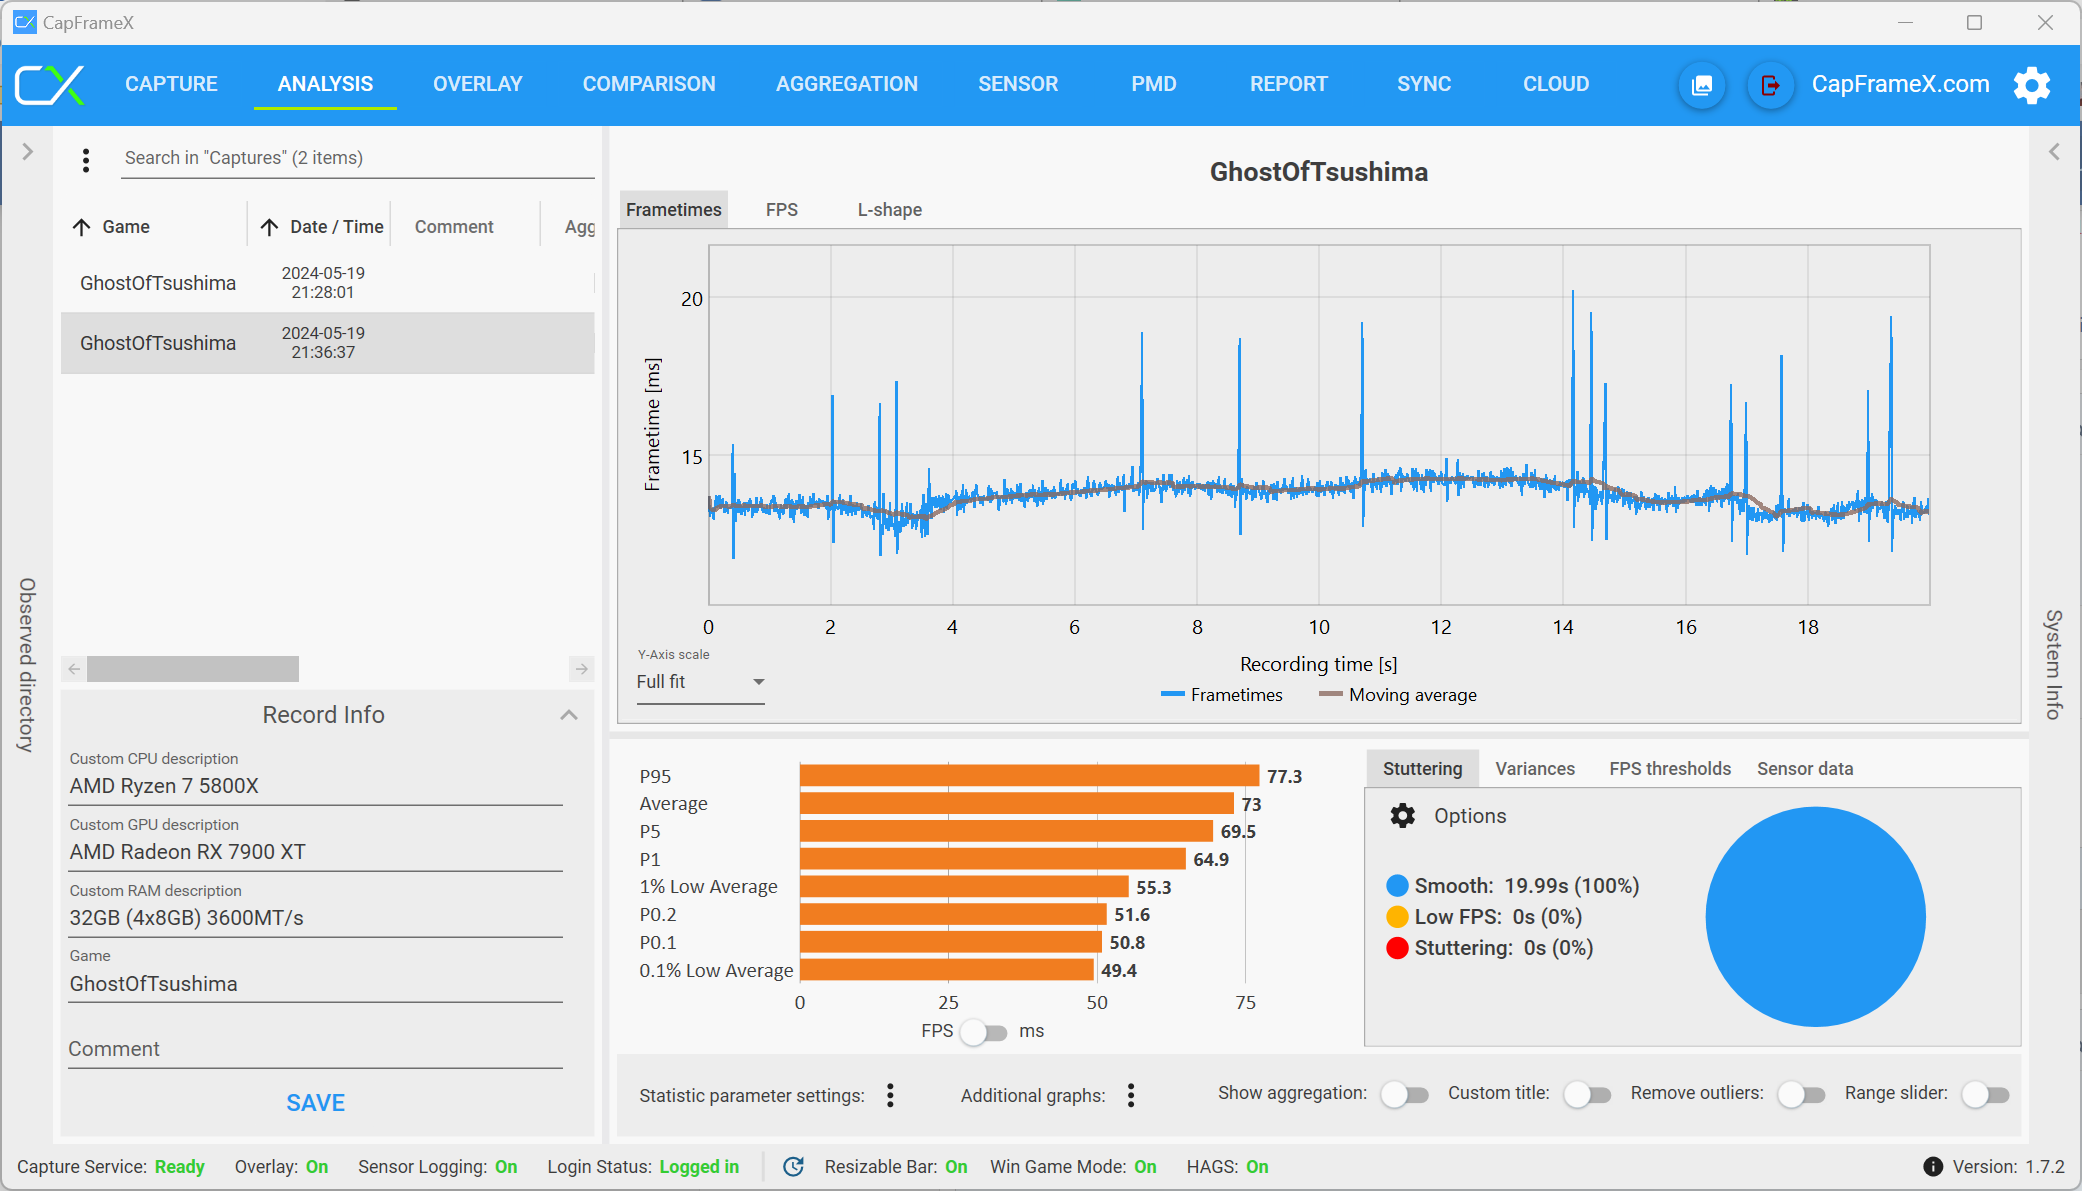
Task: Click the logout icon button
Action: point(1769,85)
